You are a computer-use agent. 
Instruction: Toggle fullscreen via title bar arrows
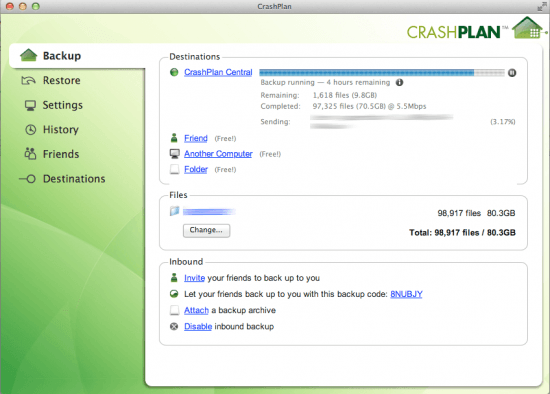[542, 6]
